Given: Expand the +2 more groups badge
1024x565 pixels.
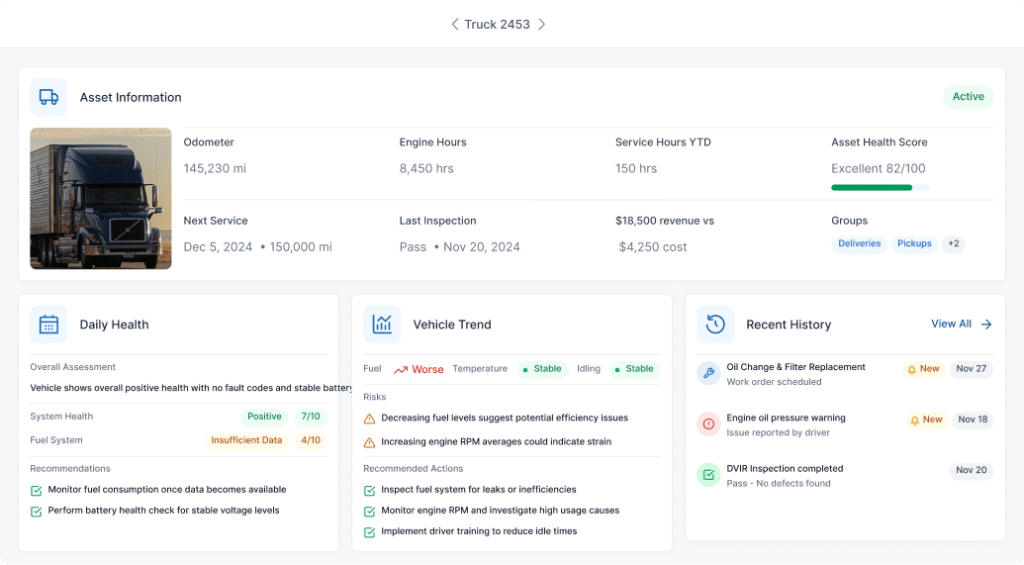Looking at the screenshot, I should click(953, 244).
